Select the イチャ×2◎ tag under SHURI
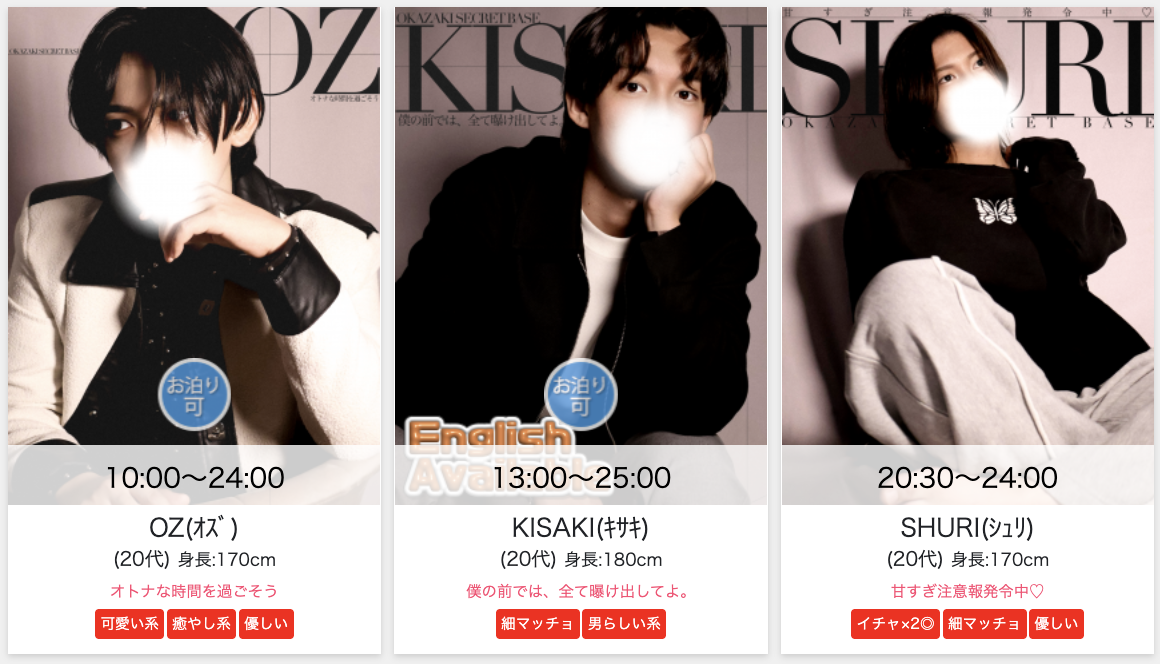Screen dimensions: 1160x664 (895, 624)
